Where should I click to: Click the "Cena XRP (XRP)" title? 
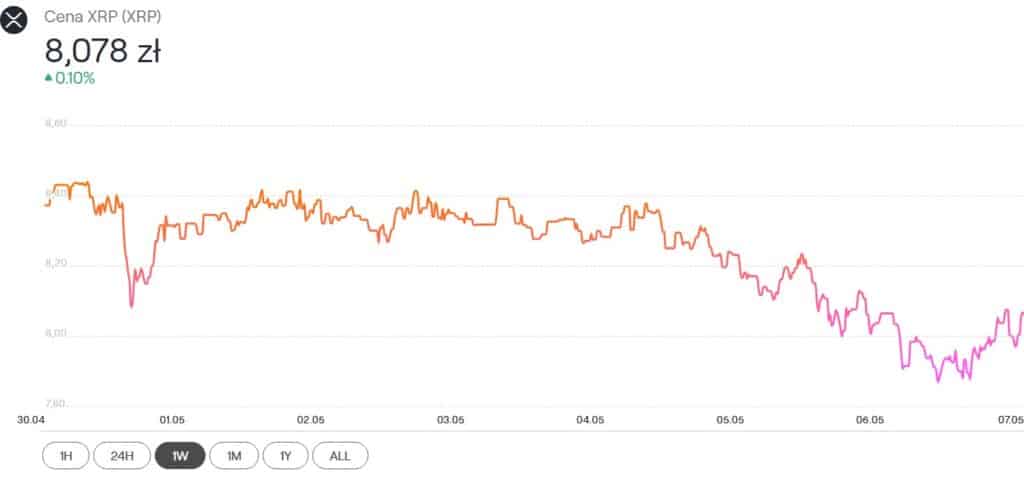click(105, 17)
